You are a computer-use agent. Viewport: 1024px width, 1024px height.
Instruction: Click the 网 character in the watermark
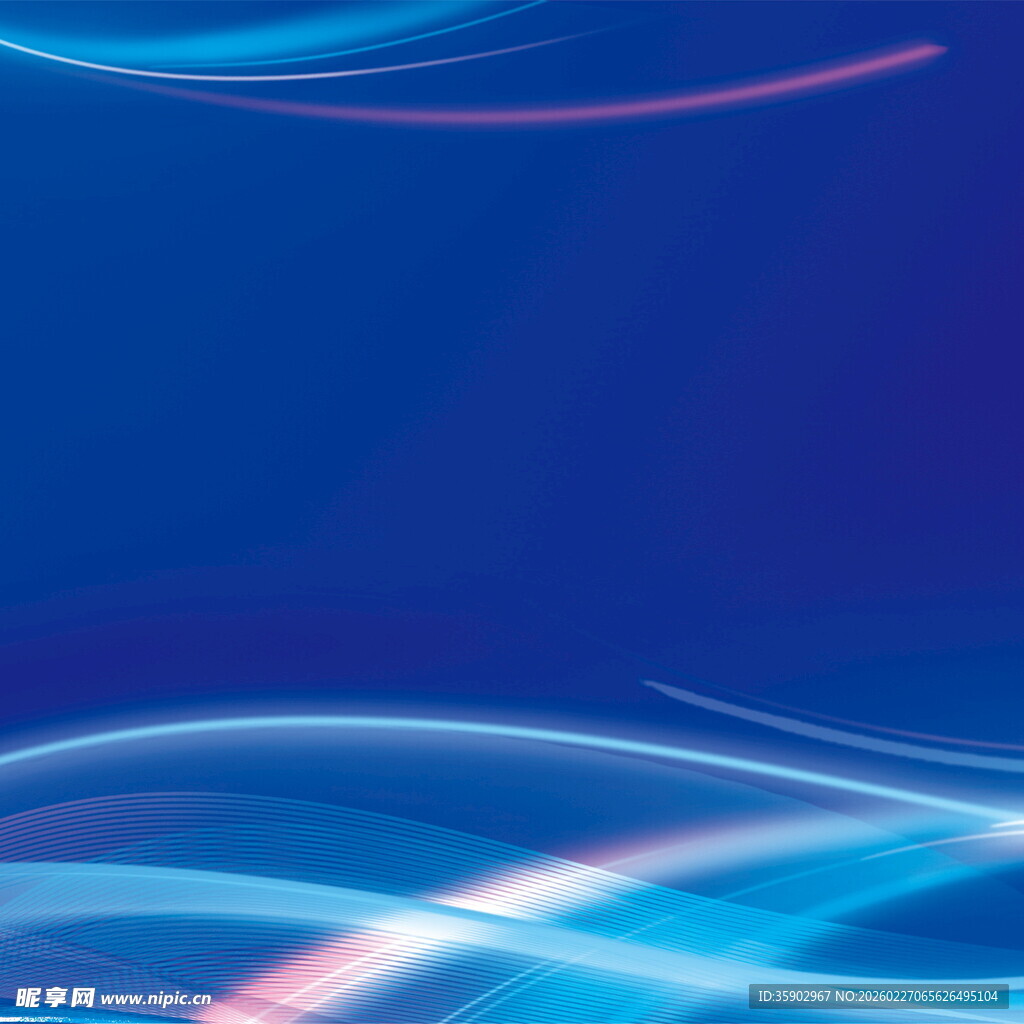pos(83,997)
